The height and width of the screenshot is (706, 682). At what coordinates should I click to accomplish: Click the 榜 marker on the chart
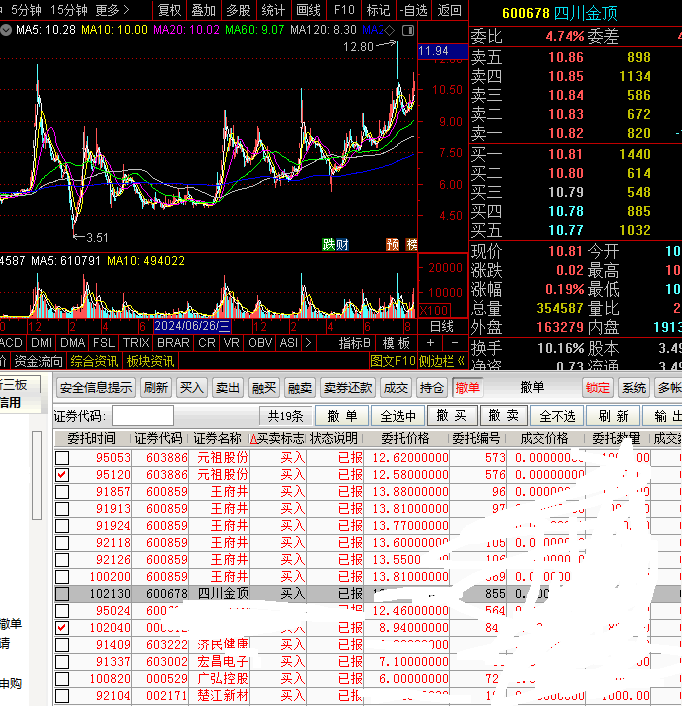411,244
